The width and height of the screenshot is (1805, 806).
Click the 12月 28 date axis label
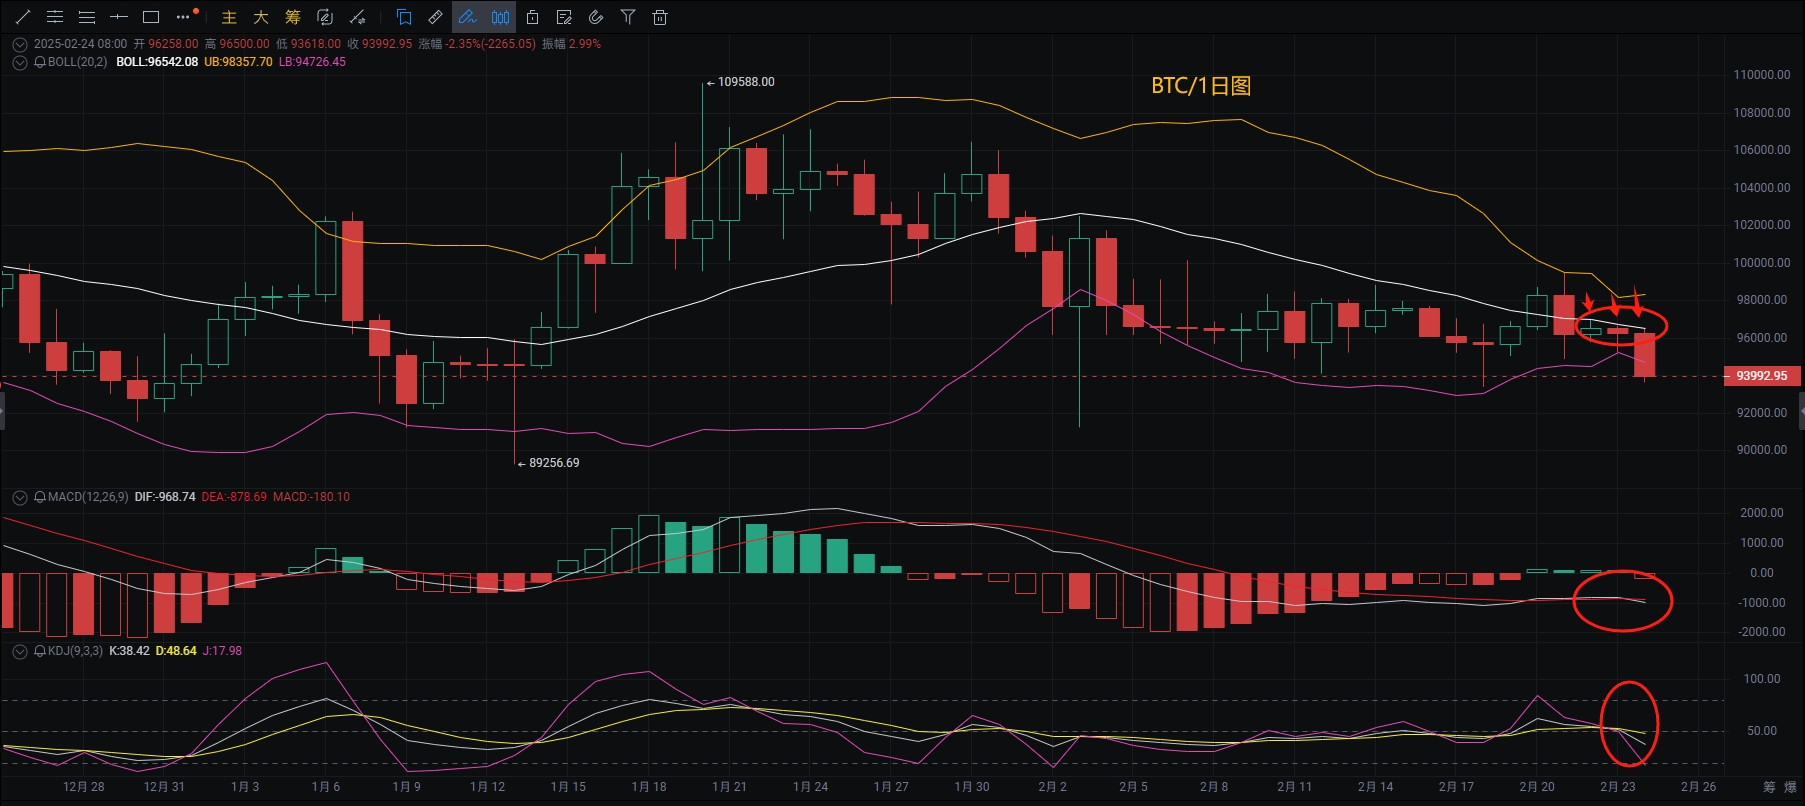[x=83, y=787]
